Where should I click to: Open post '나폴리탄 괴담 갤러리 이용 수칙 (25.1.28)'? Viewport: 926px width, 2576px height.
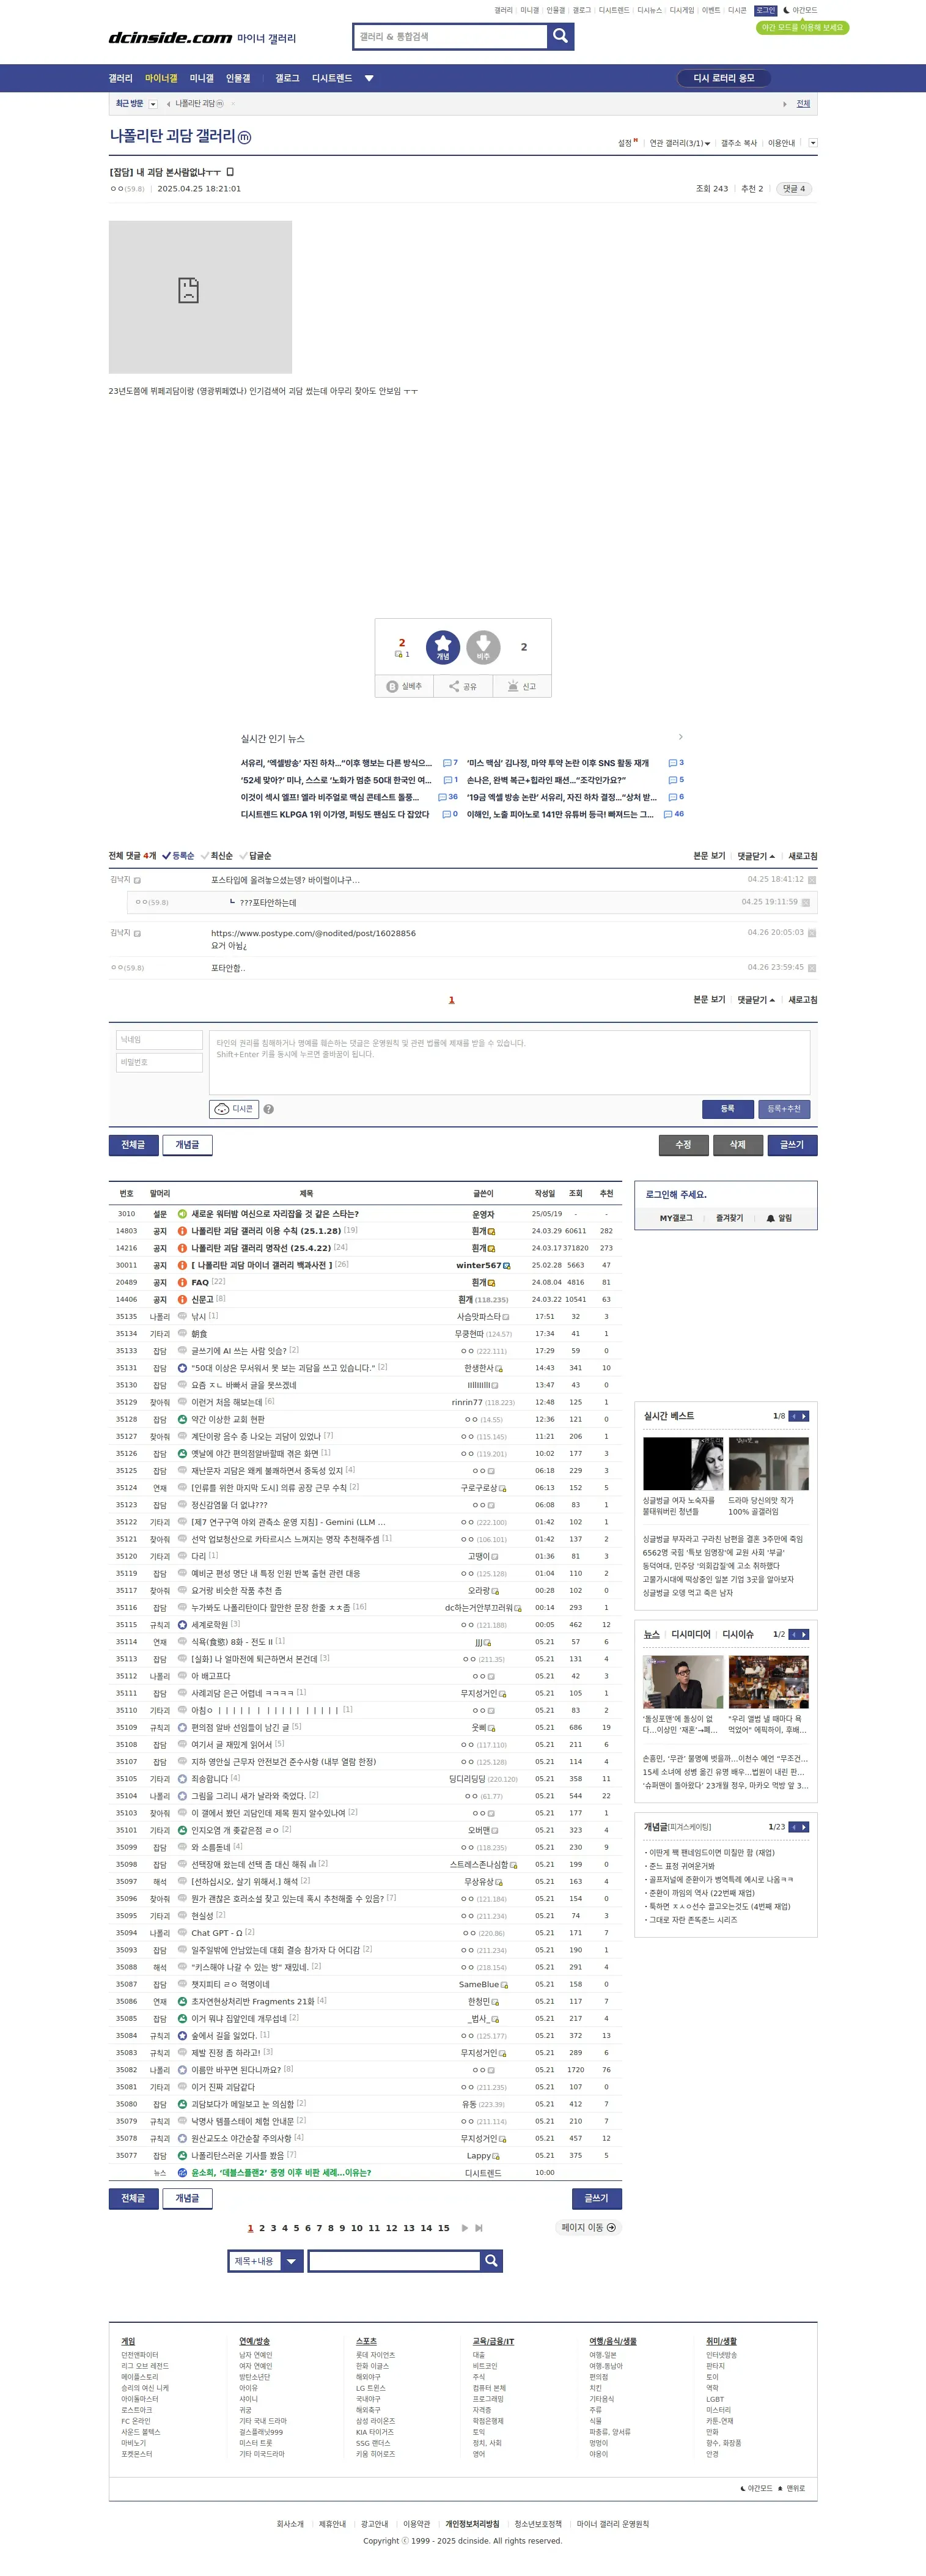tap(266, 1231)
